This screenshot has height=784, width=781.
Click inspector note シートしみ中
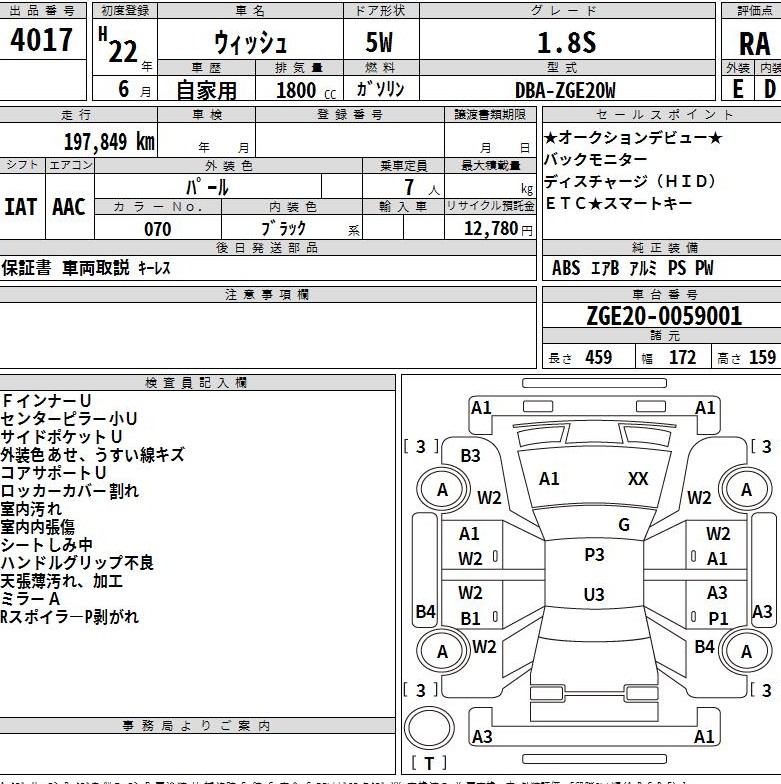point(46,545)
